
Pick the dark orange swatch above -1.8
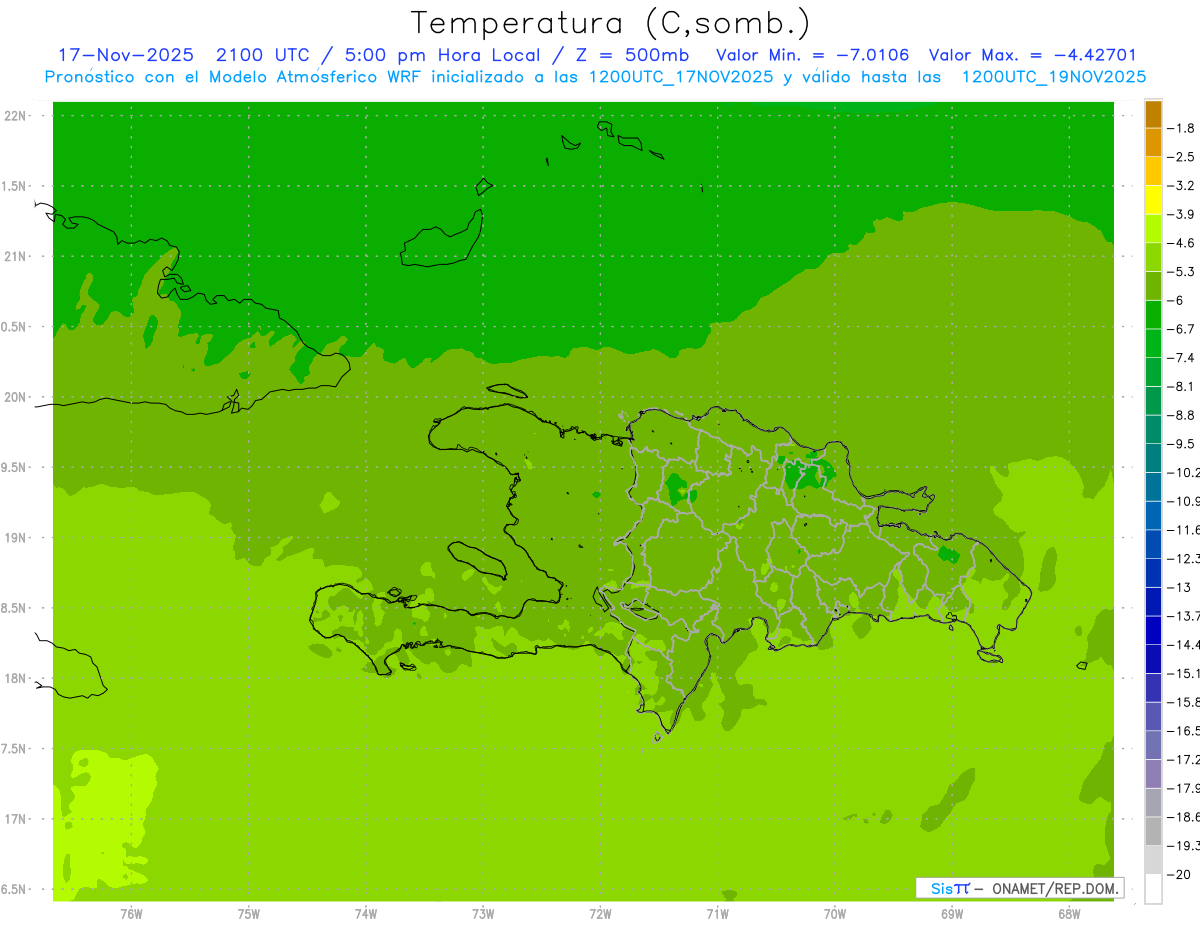point(1153,114)
